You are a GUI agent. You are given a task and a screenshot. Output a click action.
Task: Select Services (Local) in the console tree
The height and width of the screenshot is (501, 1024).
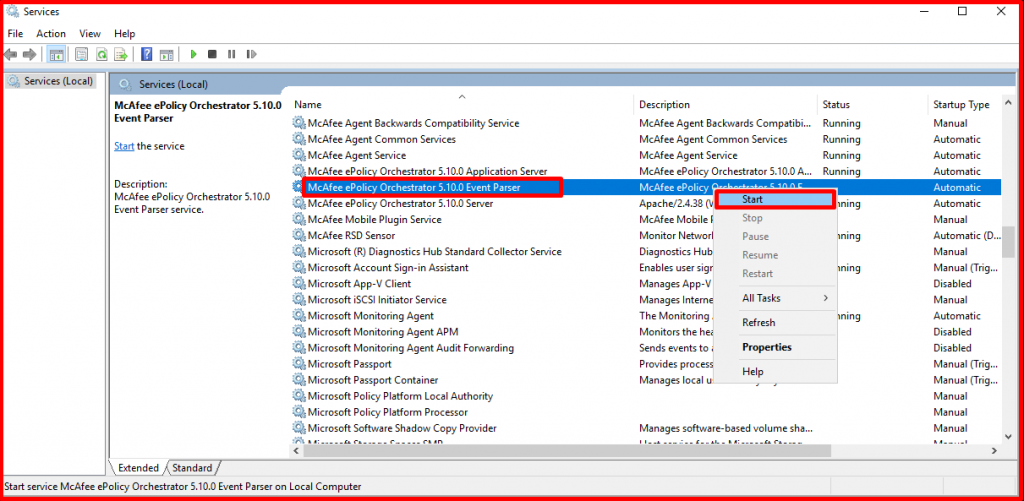[51, 81]
